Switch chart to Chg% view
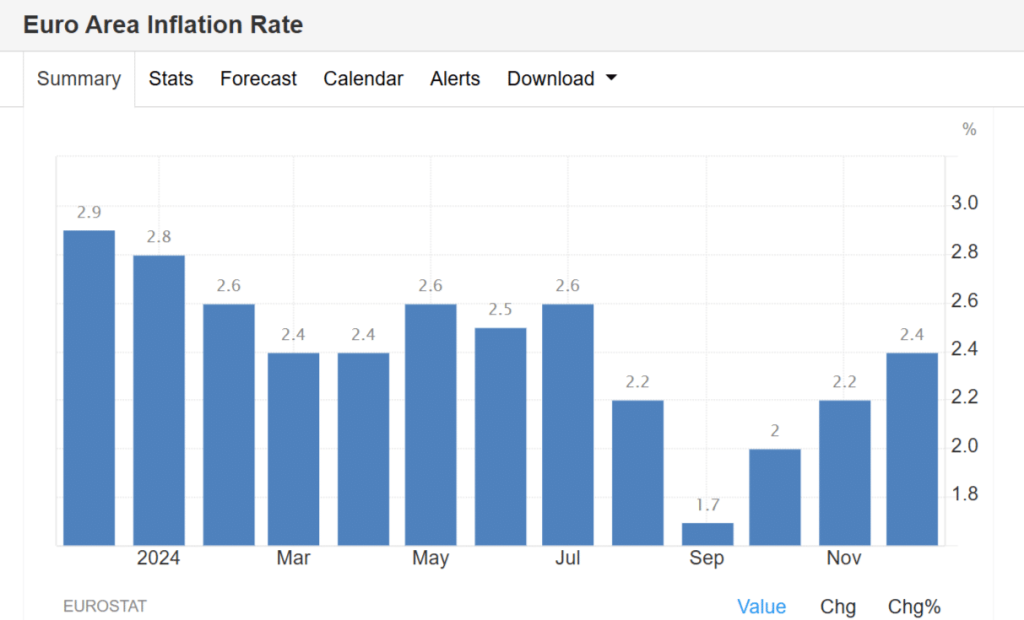Image resolution: width=1024 pixels, height=620 pixels. (914, 606)
